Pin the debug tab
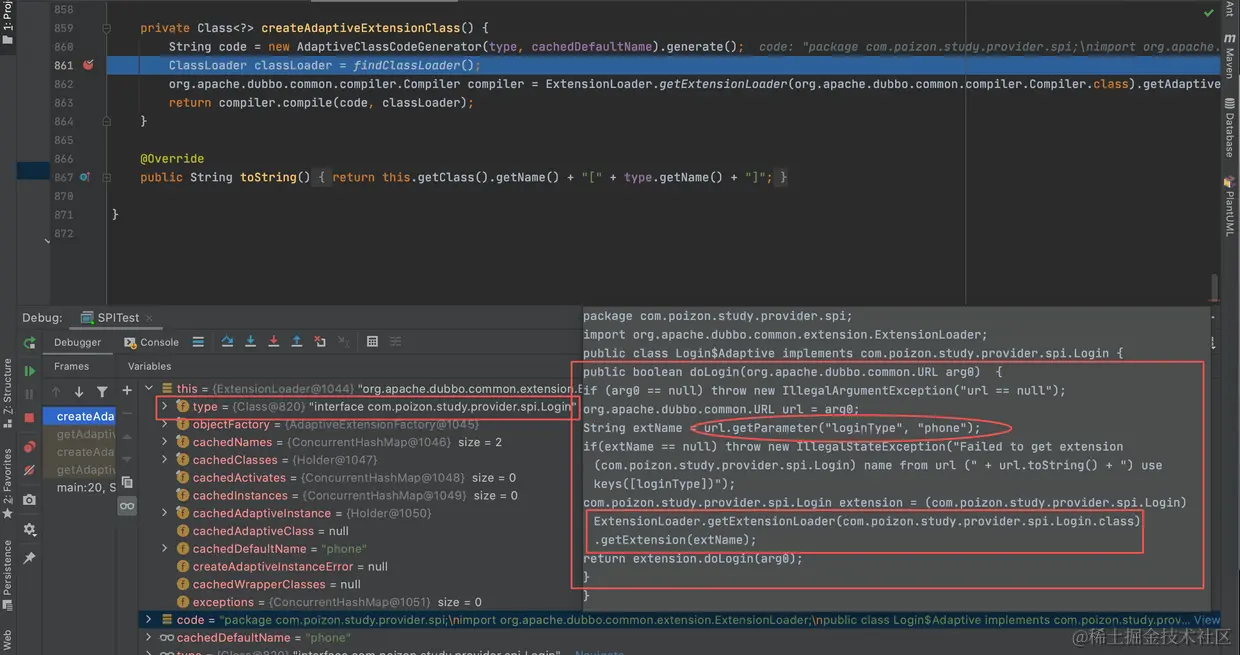 tap(30, 558)
